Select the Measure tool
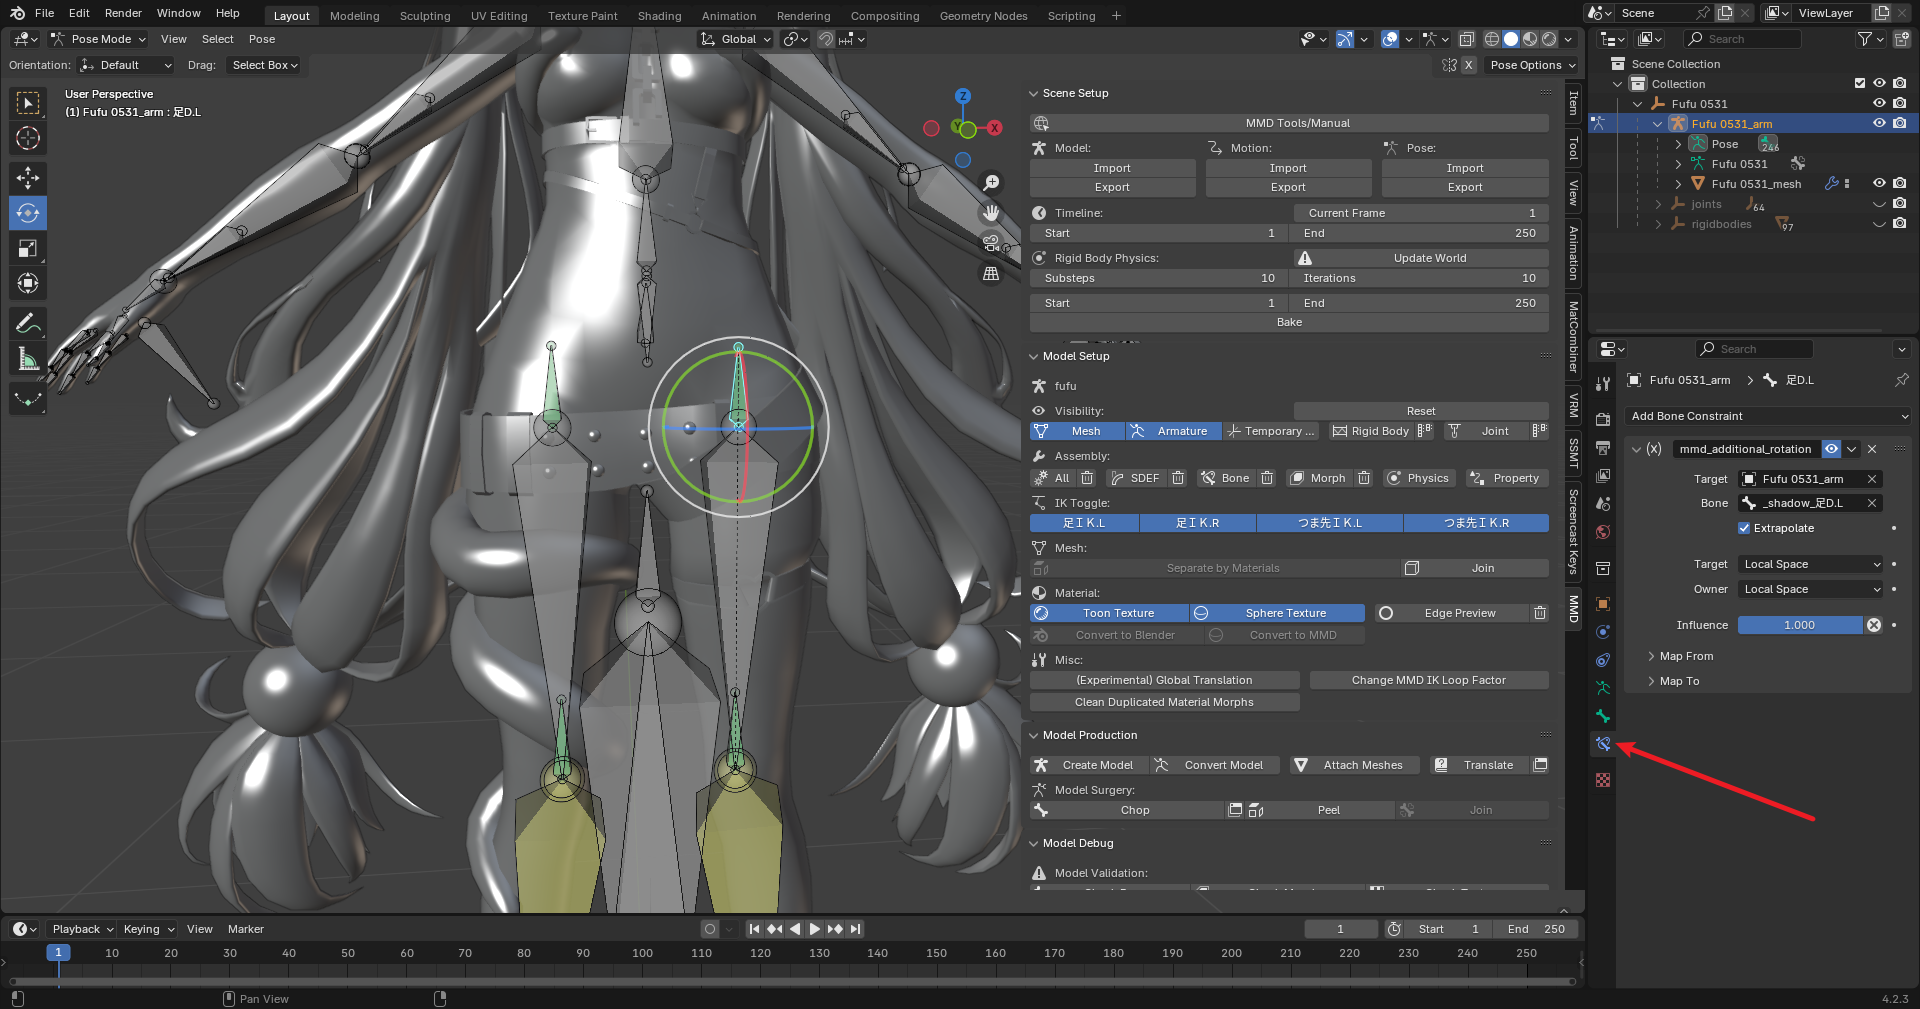The width and height of the screenshot is (1920, 1009). (x=28, y=358)
